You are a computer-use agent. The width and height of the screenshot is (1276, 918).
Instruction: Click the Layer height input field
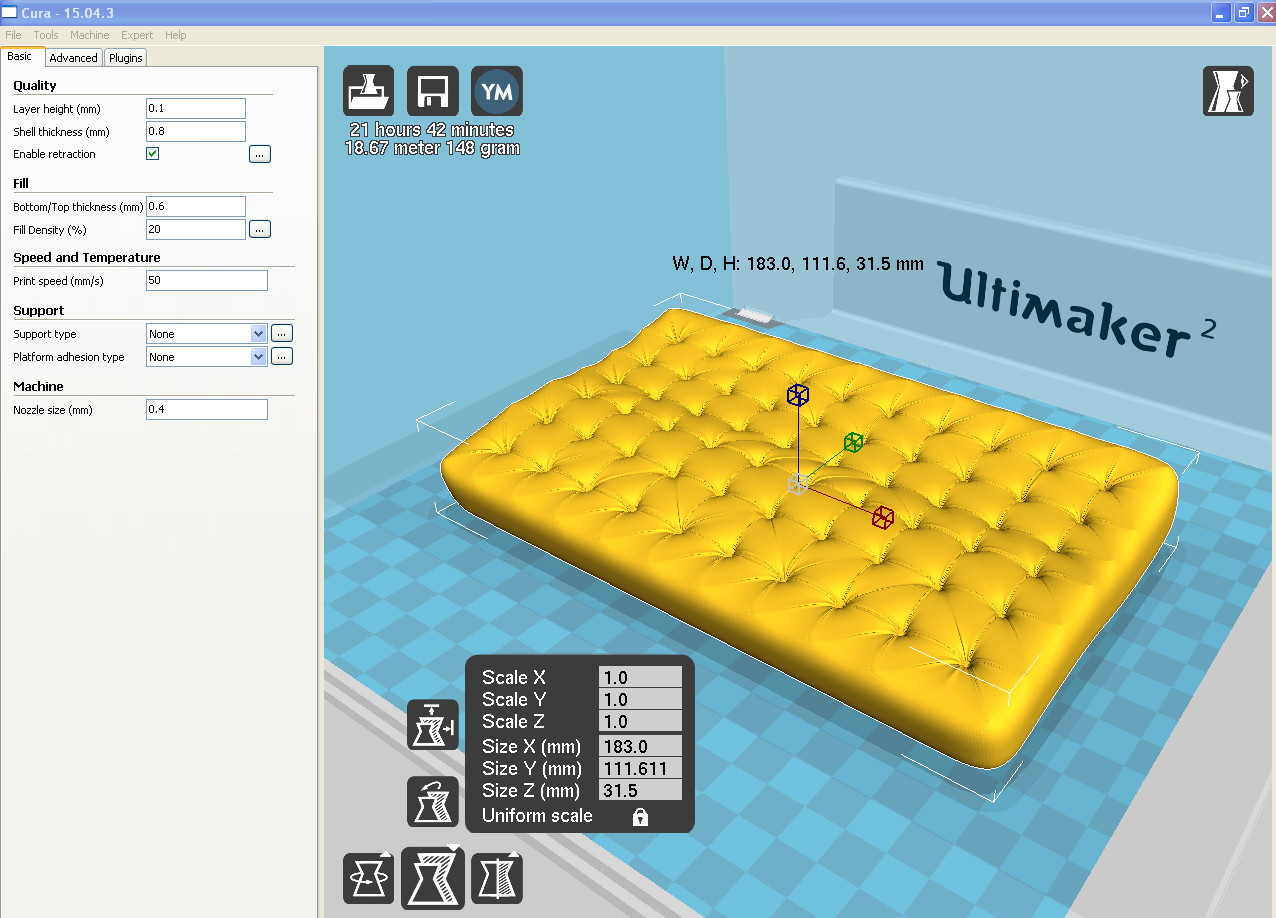click(196, 108)
